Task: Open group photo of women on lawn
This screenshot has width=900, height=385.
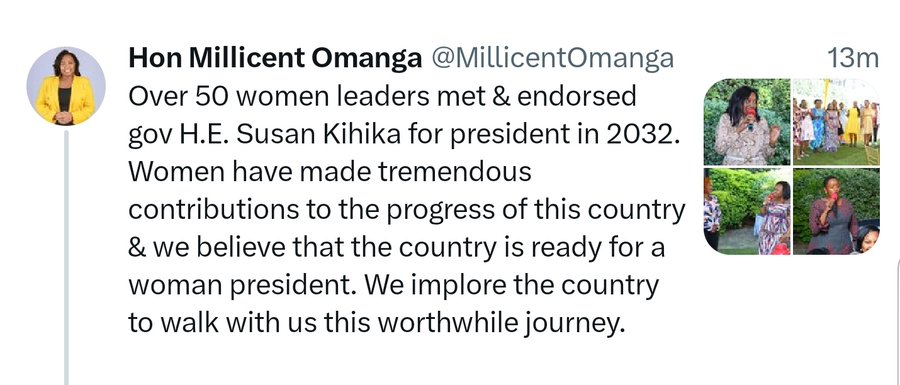Action: [836, 122]
